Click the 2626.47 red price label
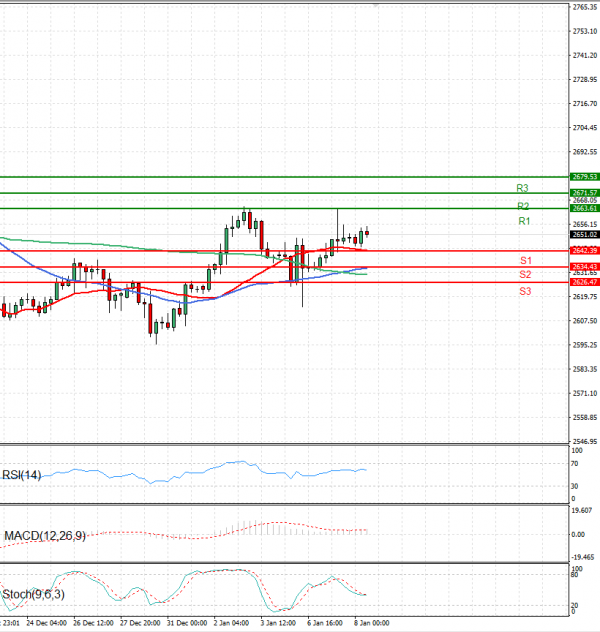The width and height of the screenshot is (600, 632). tap(585, 282)
